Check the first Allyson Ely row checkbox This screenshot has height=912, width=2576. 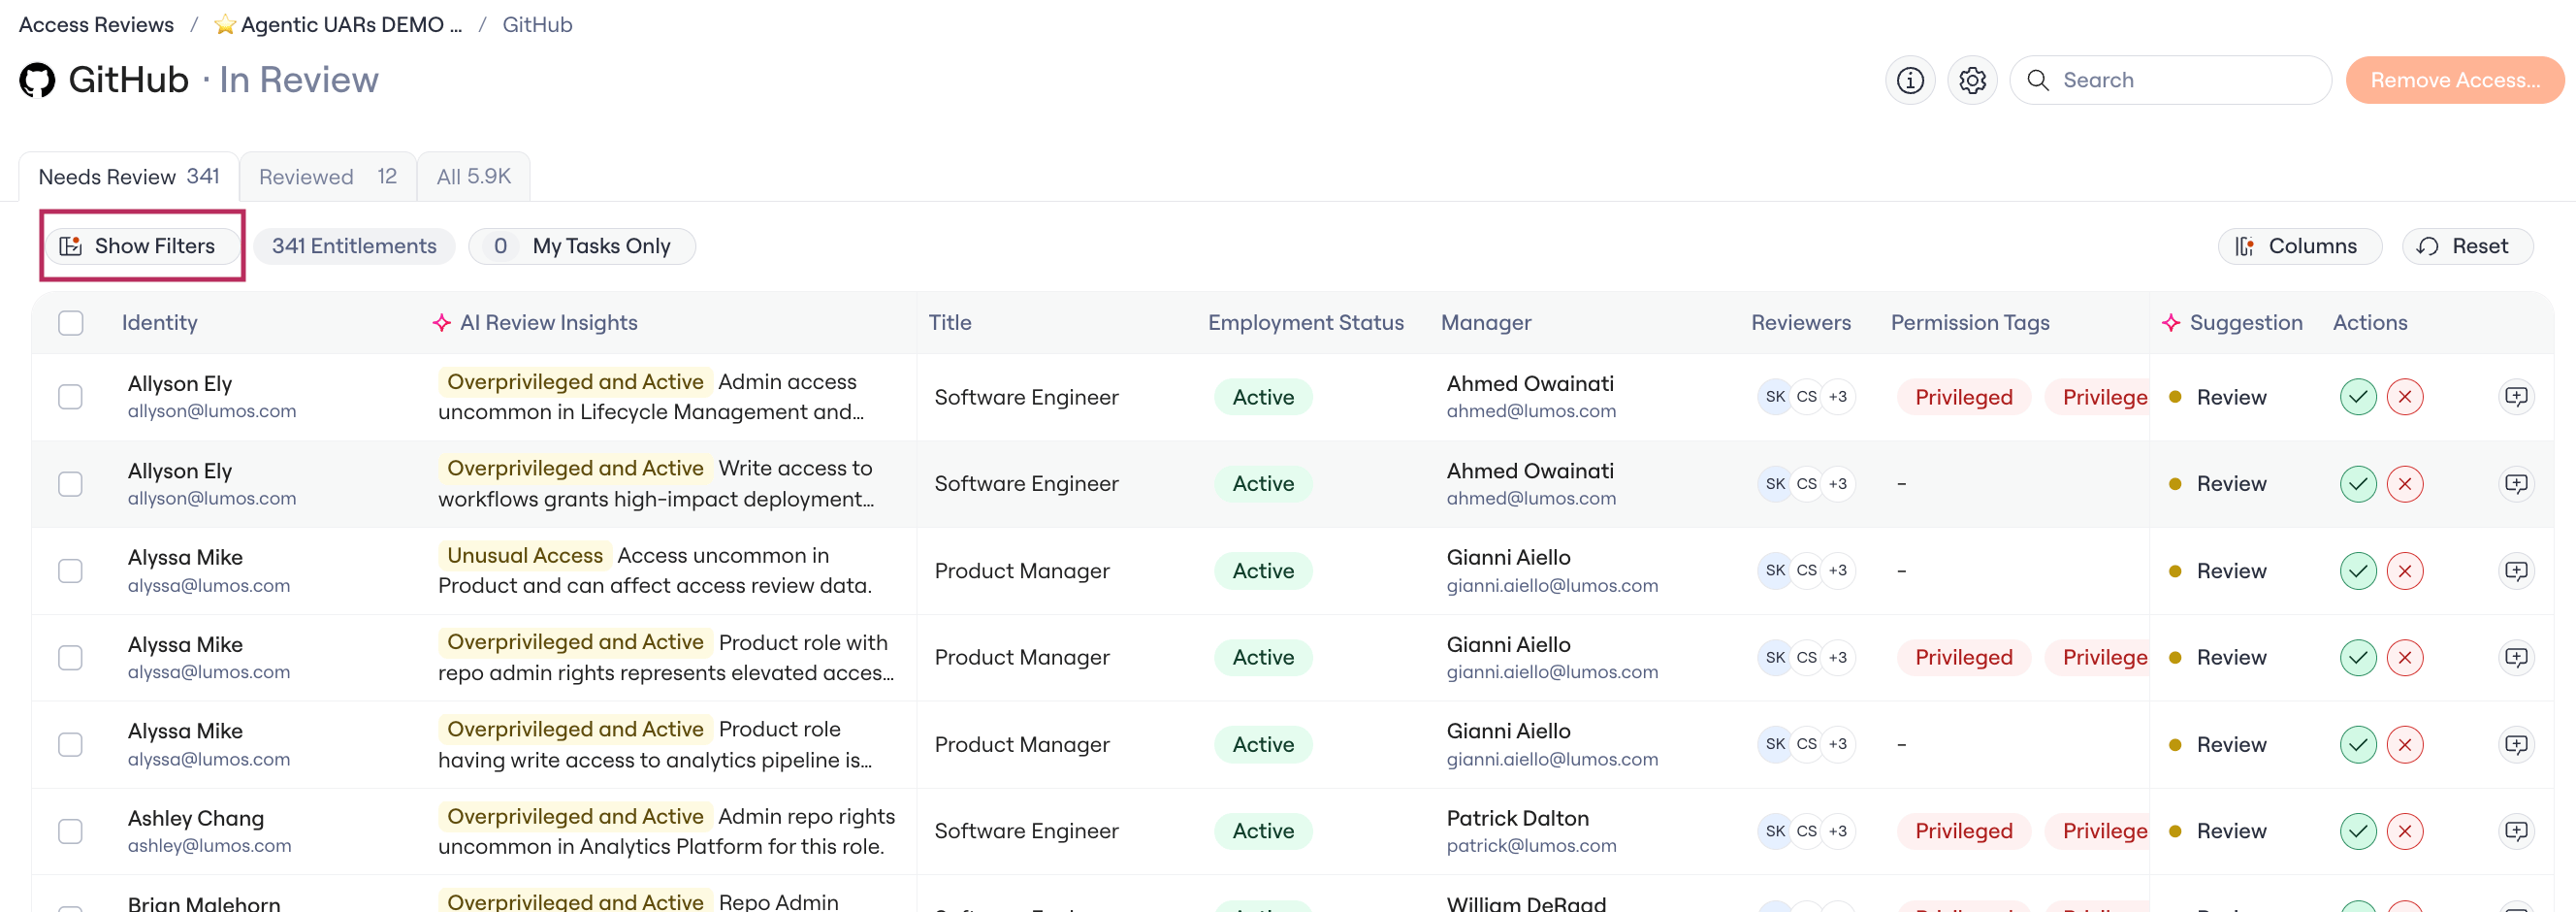coord(71,397)
